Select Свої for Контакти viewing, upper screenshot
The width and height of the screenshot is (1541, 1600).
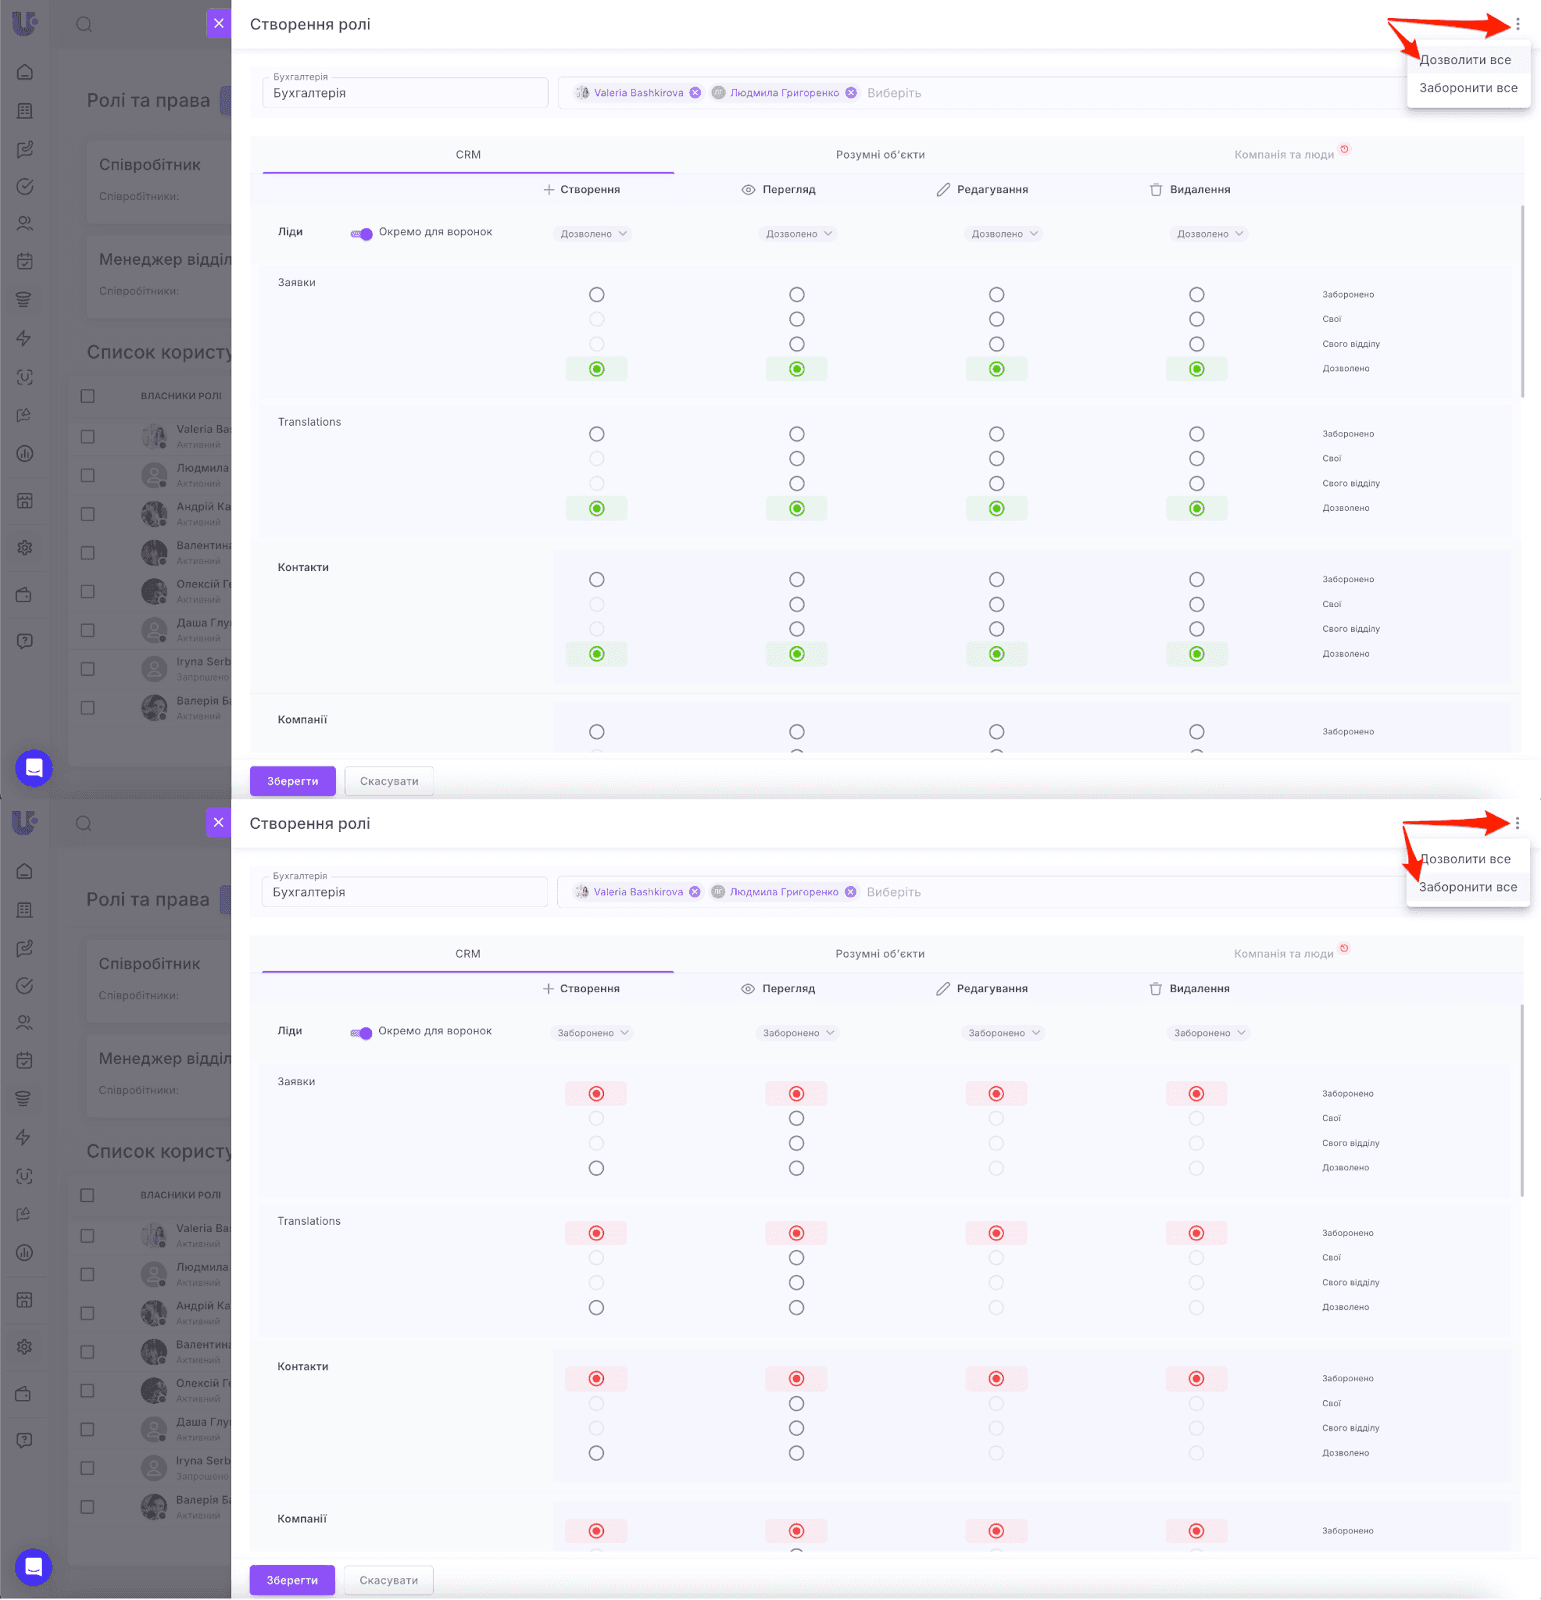(797, 604)
